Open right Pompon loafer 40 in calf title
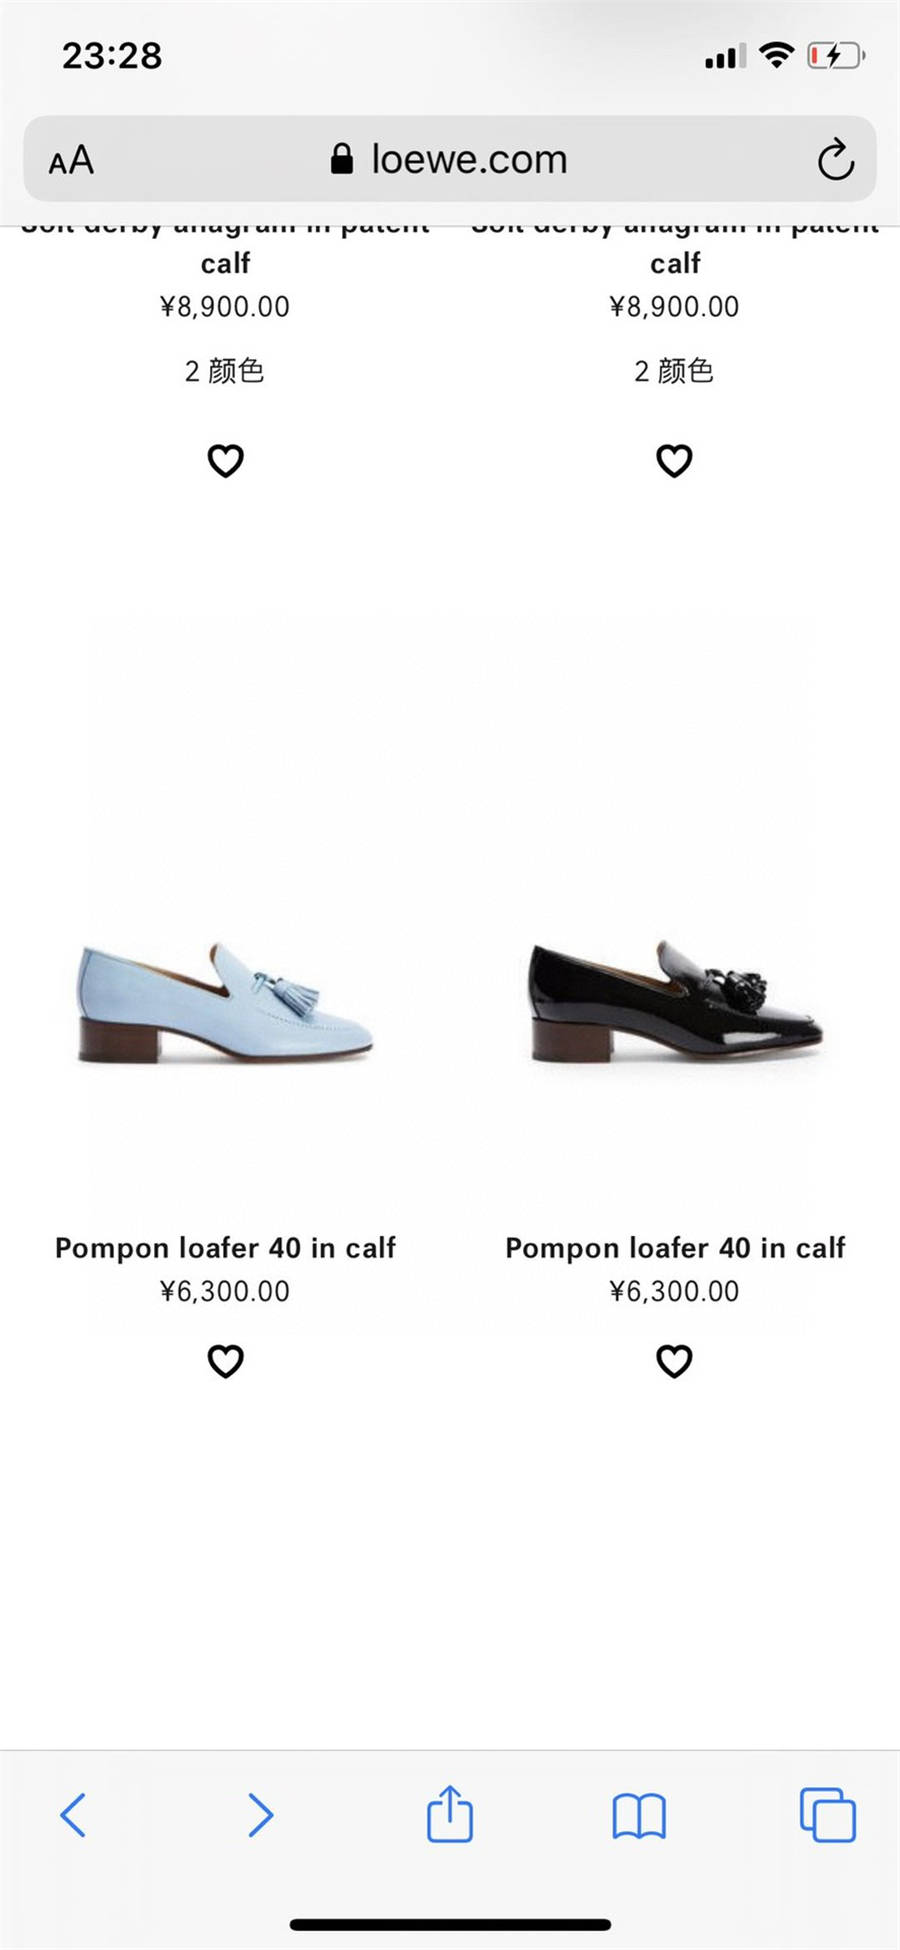 [x=675, y=1248]
